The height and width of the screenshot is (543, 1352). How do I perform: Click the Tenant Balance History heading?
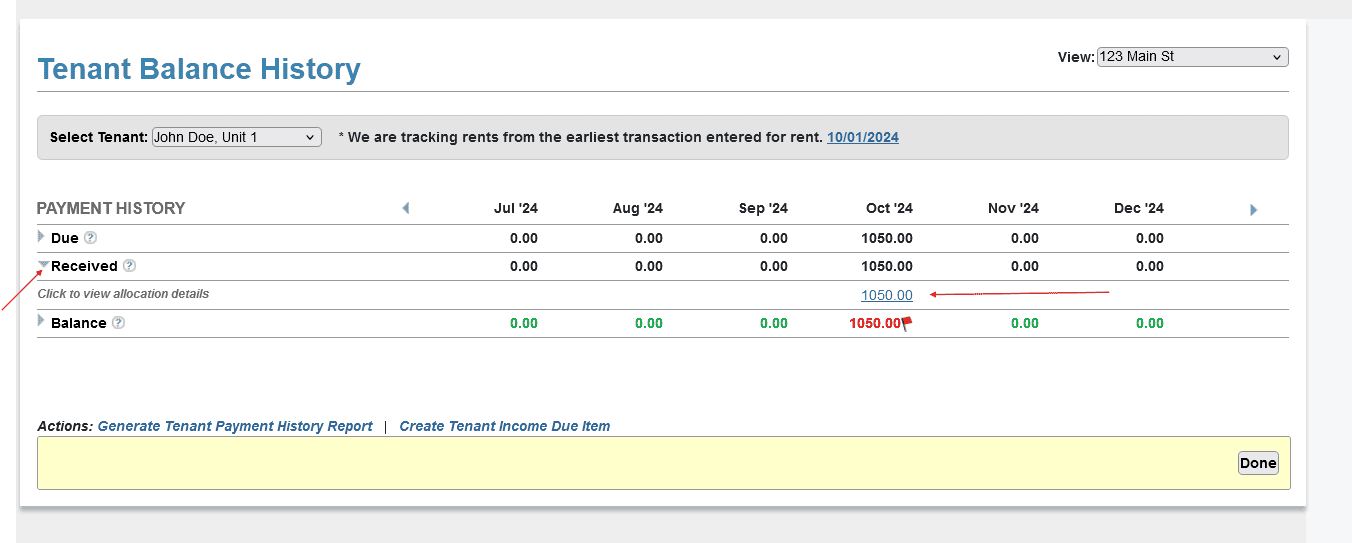point(199,70)
